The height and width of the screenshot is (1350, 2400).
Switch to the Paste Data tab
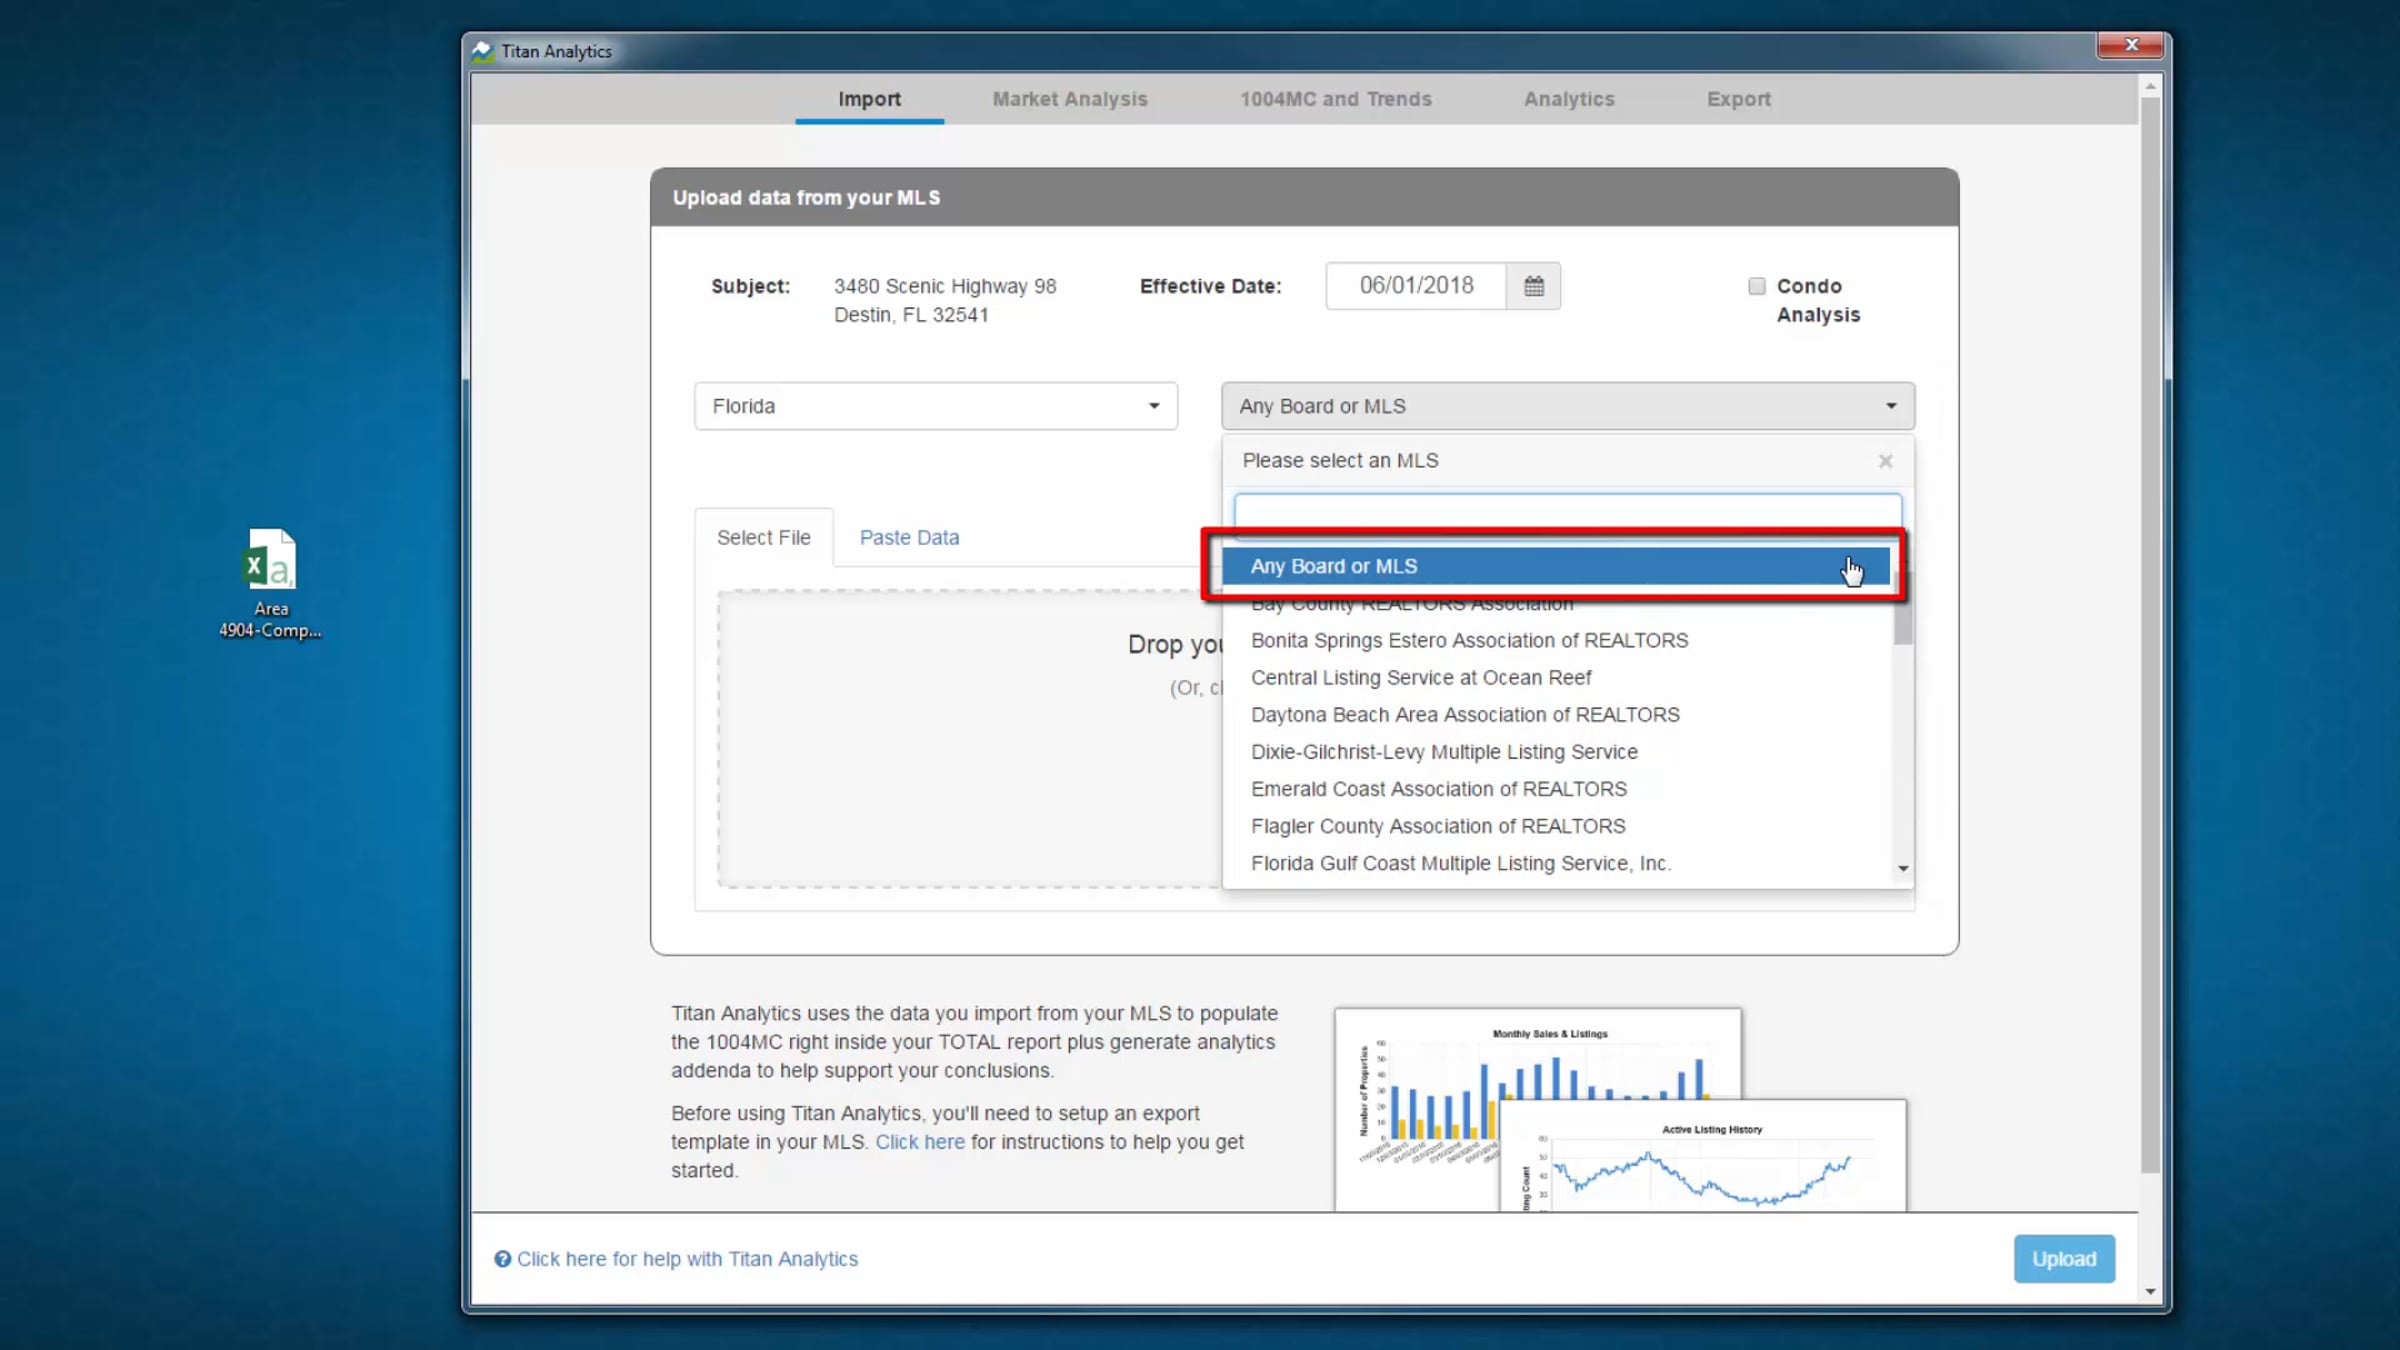(908, 537)
